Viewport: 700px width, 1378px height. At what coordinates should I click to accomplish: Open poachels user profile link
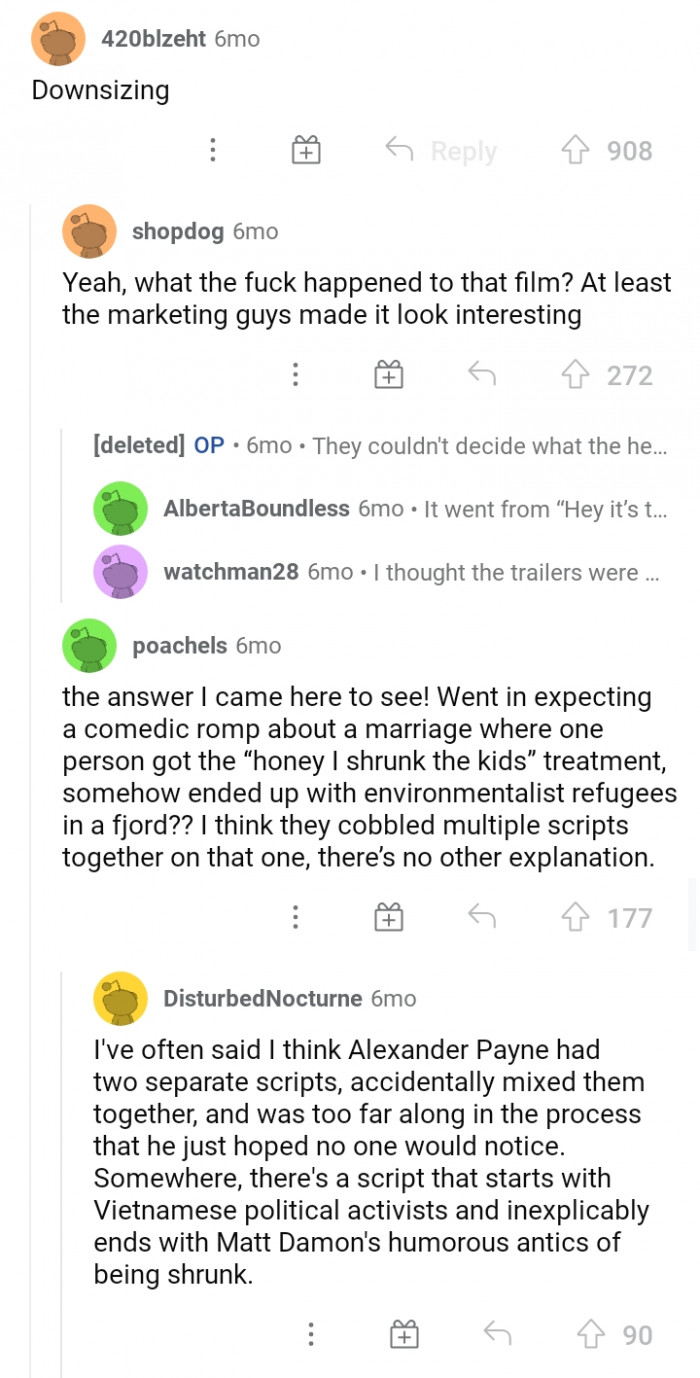pos(180,646)
